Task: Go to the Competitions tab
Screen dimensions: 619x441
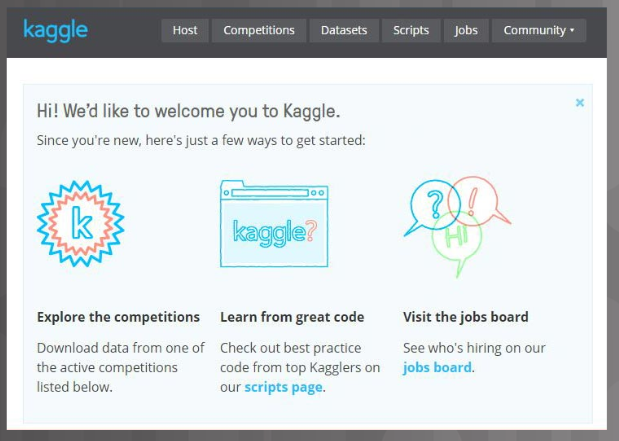Action: tap(259, 30)
